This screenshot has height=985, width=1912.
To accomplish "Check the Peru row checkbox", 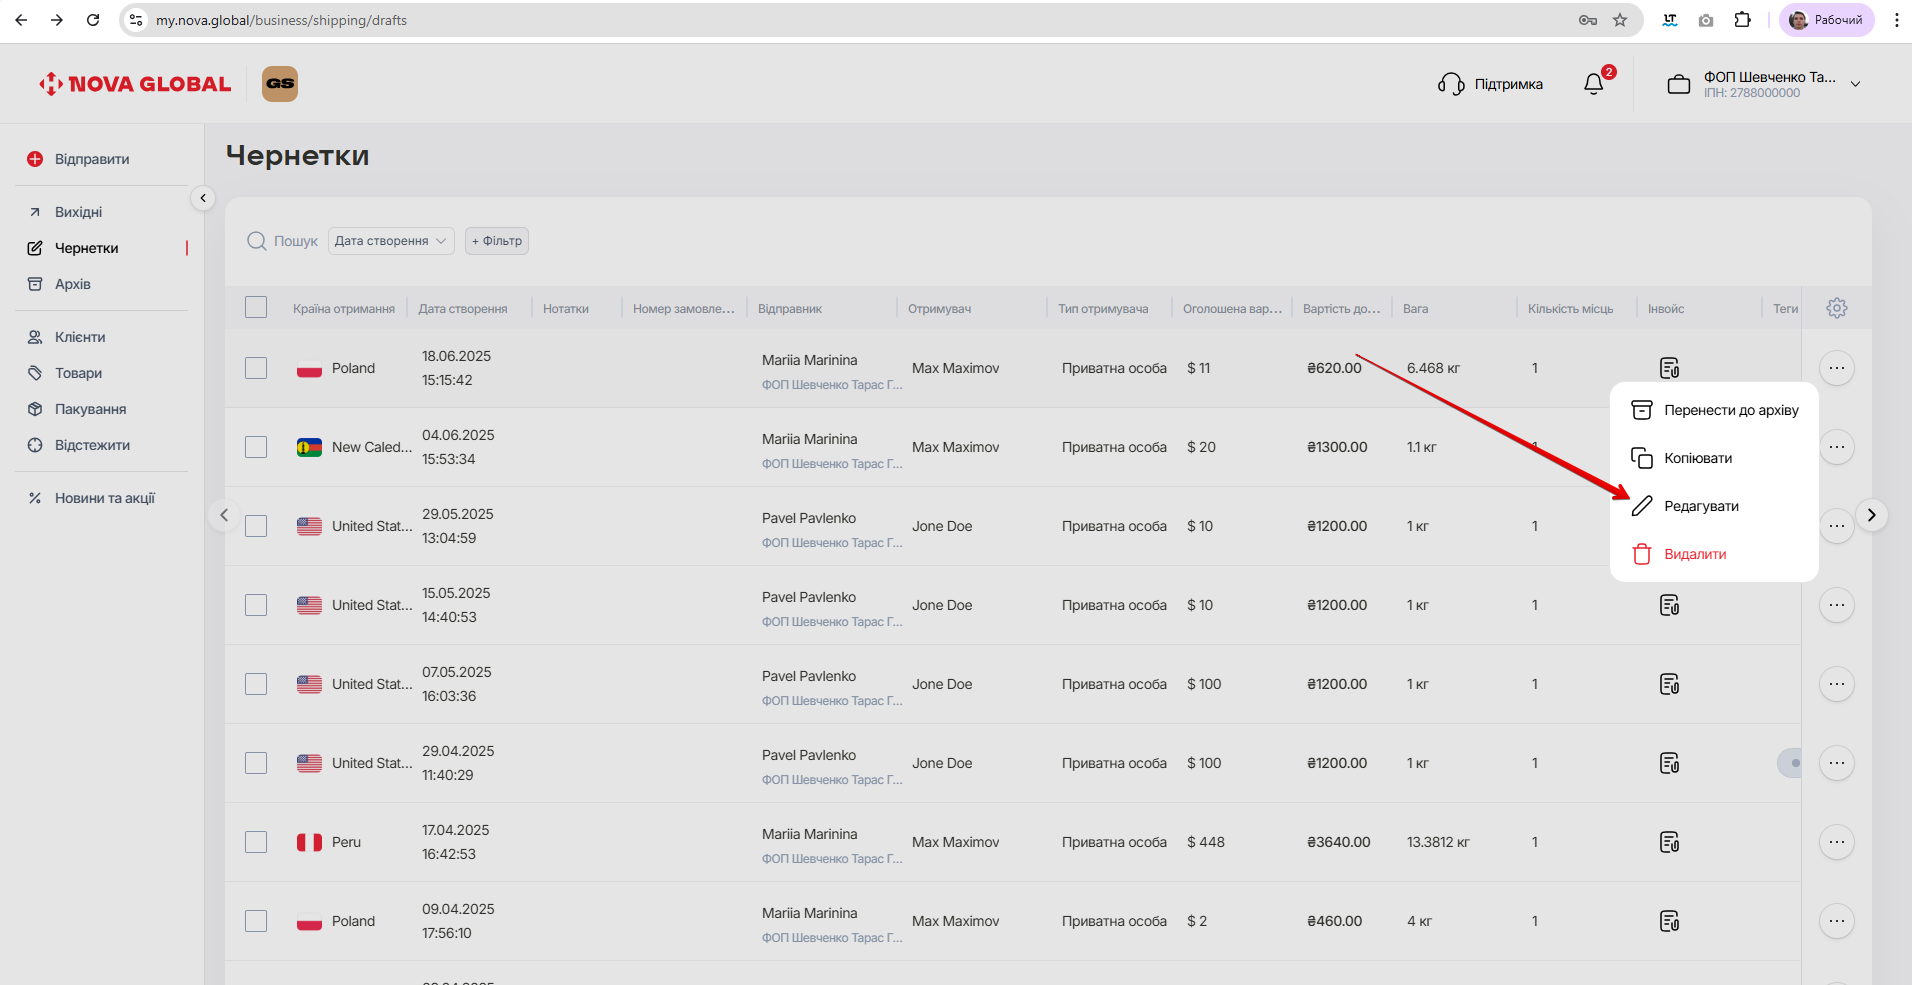I will [x=256, y=842].
